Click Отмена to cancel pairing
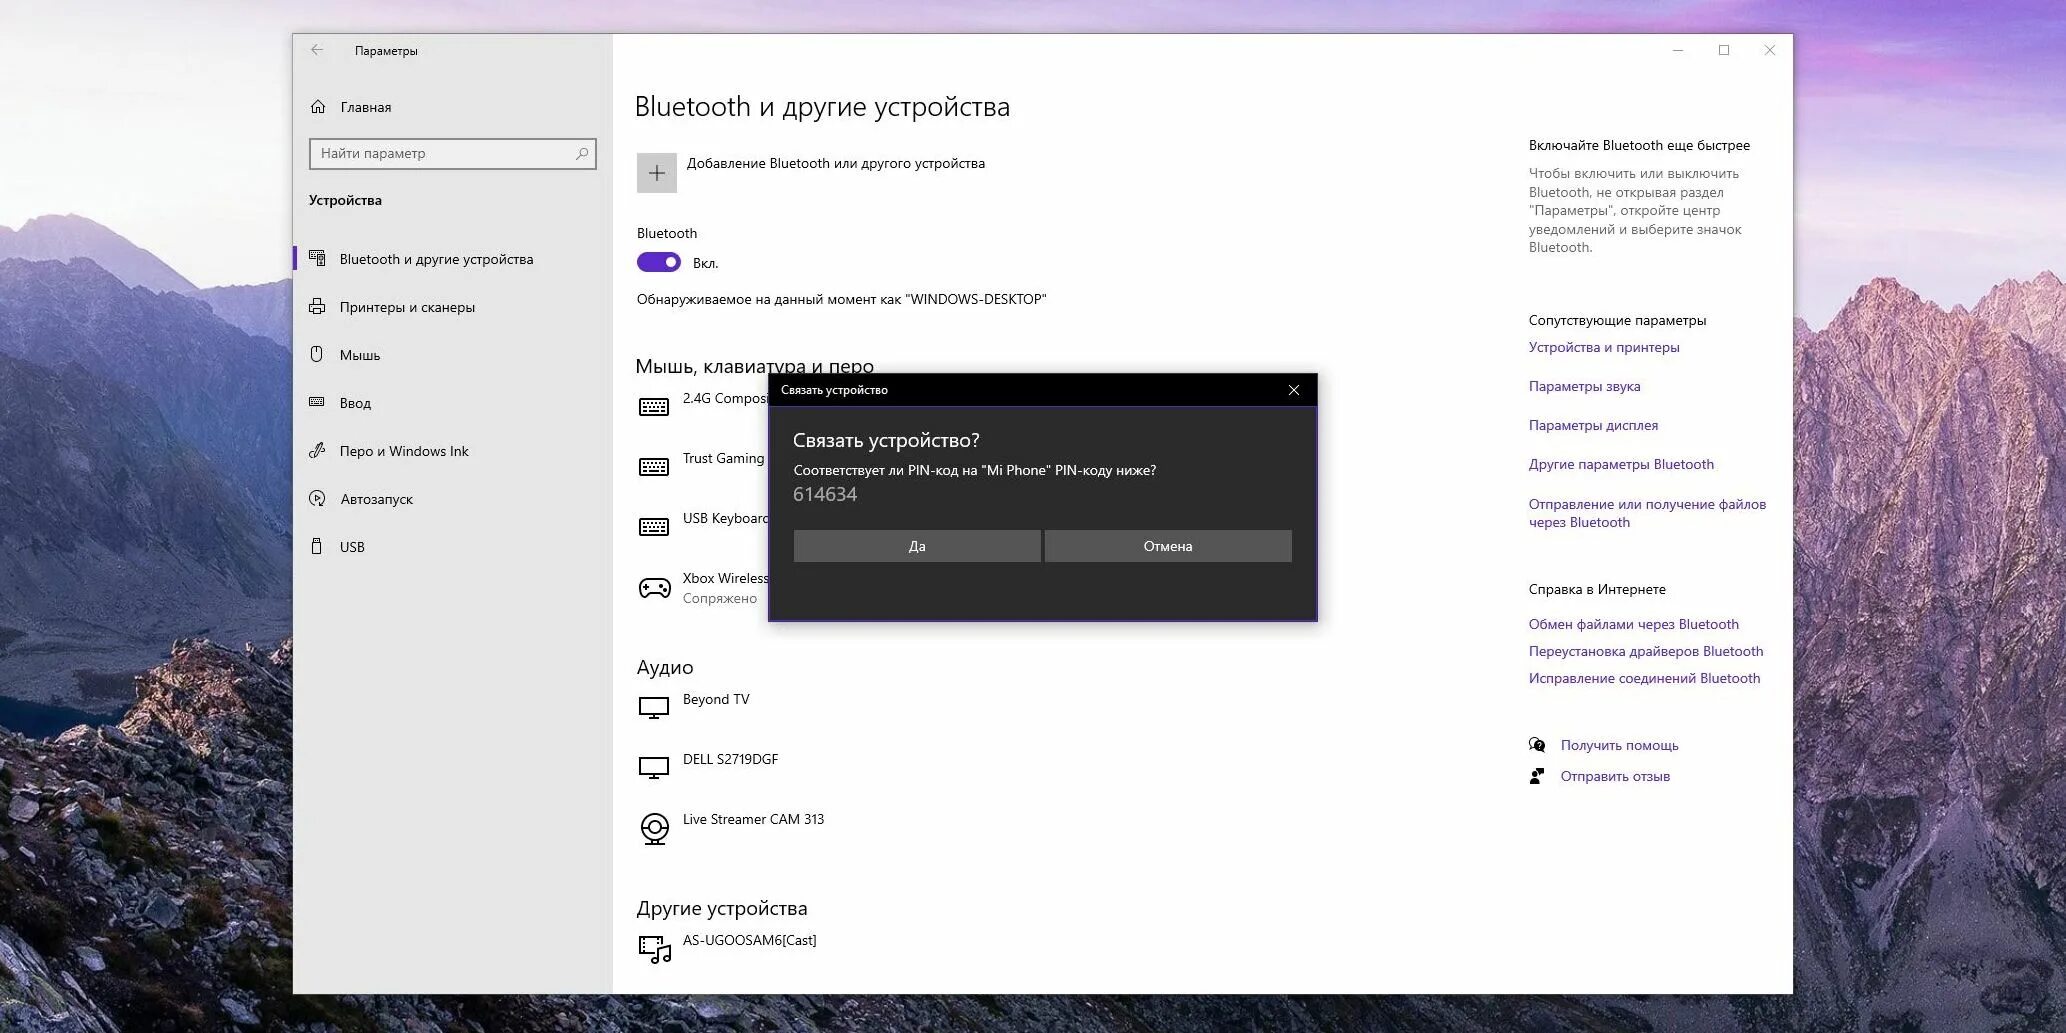The height and width of the screenshot is (1033, 2066). pyautogui.click(x=1168, y=546)
